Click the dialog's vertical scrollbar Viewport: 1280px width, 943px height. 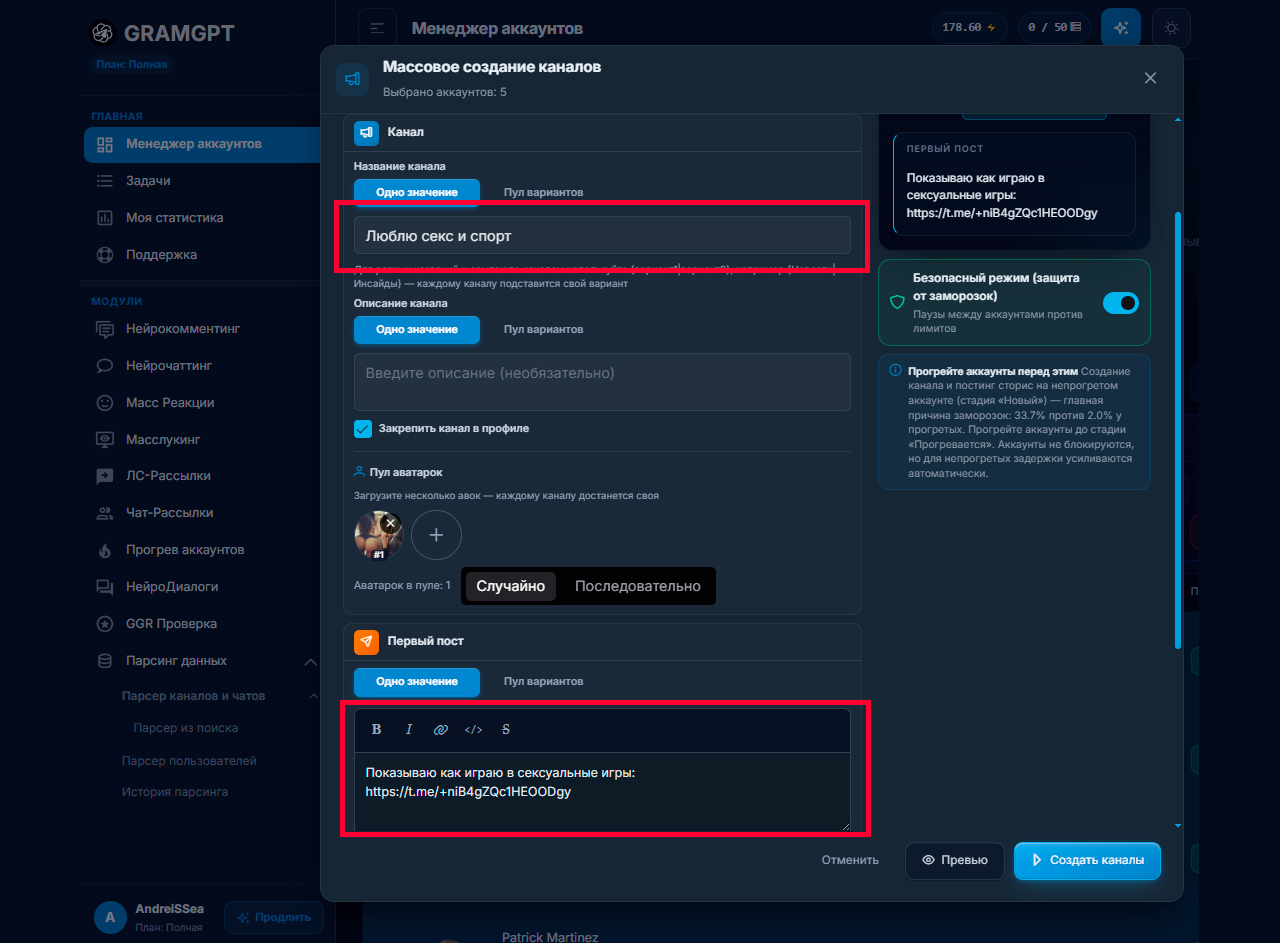click(1177, 430)
